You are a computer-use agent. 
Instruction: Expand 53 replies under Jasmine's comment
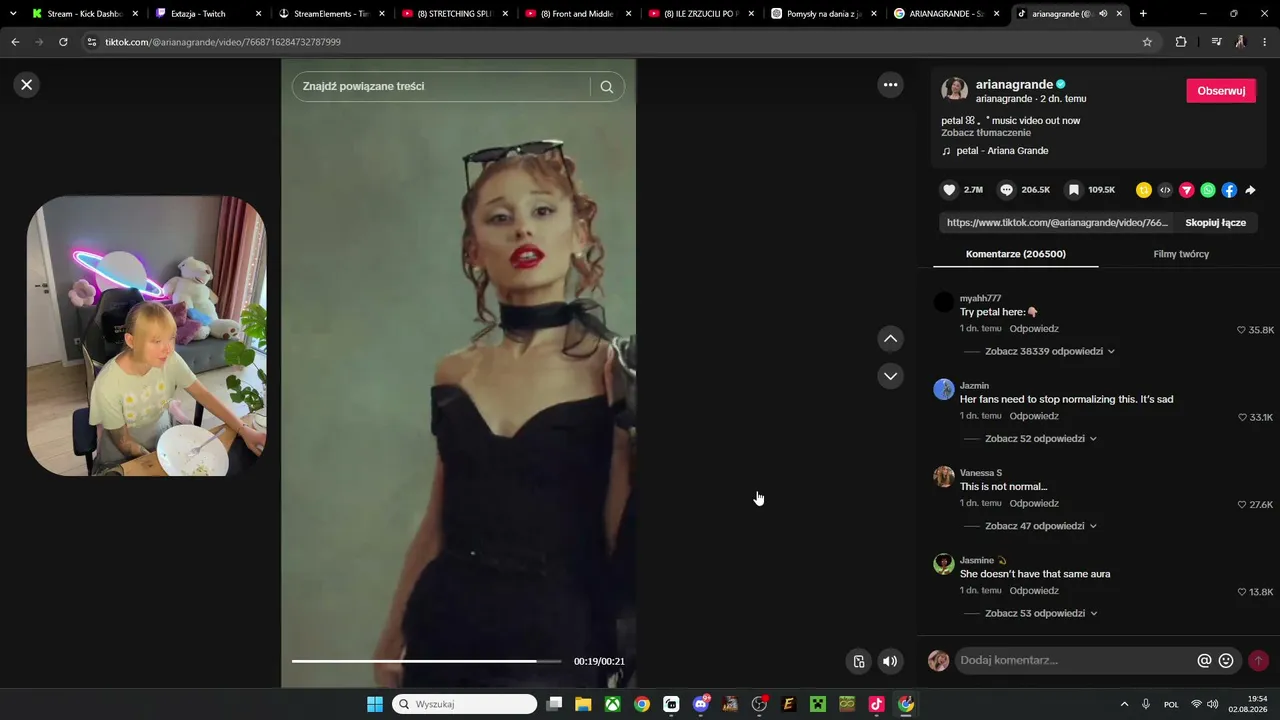tap(1041, 613)
